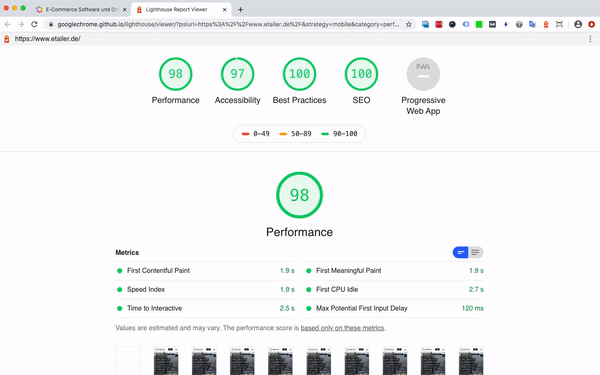Open the Google Translate extension icon
The image size is (600, 375).
click(x=532, y=24)
